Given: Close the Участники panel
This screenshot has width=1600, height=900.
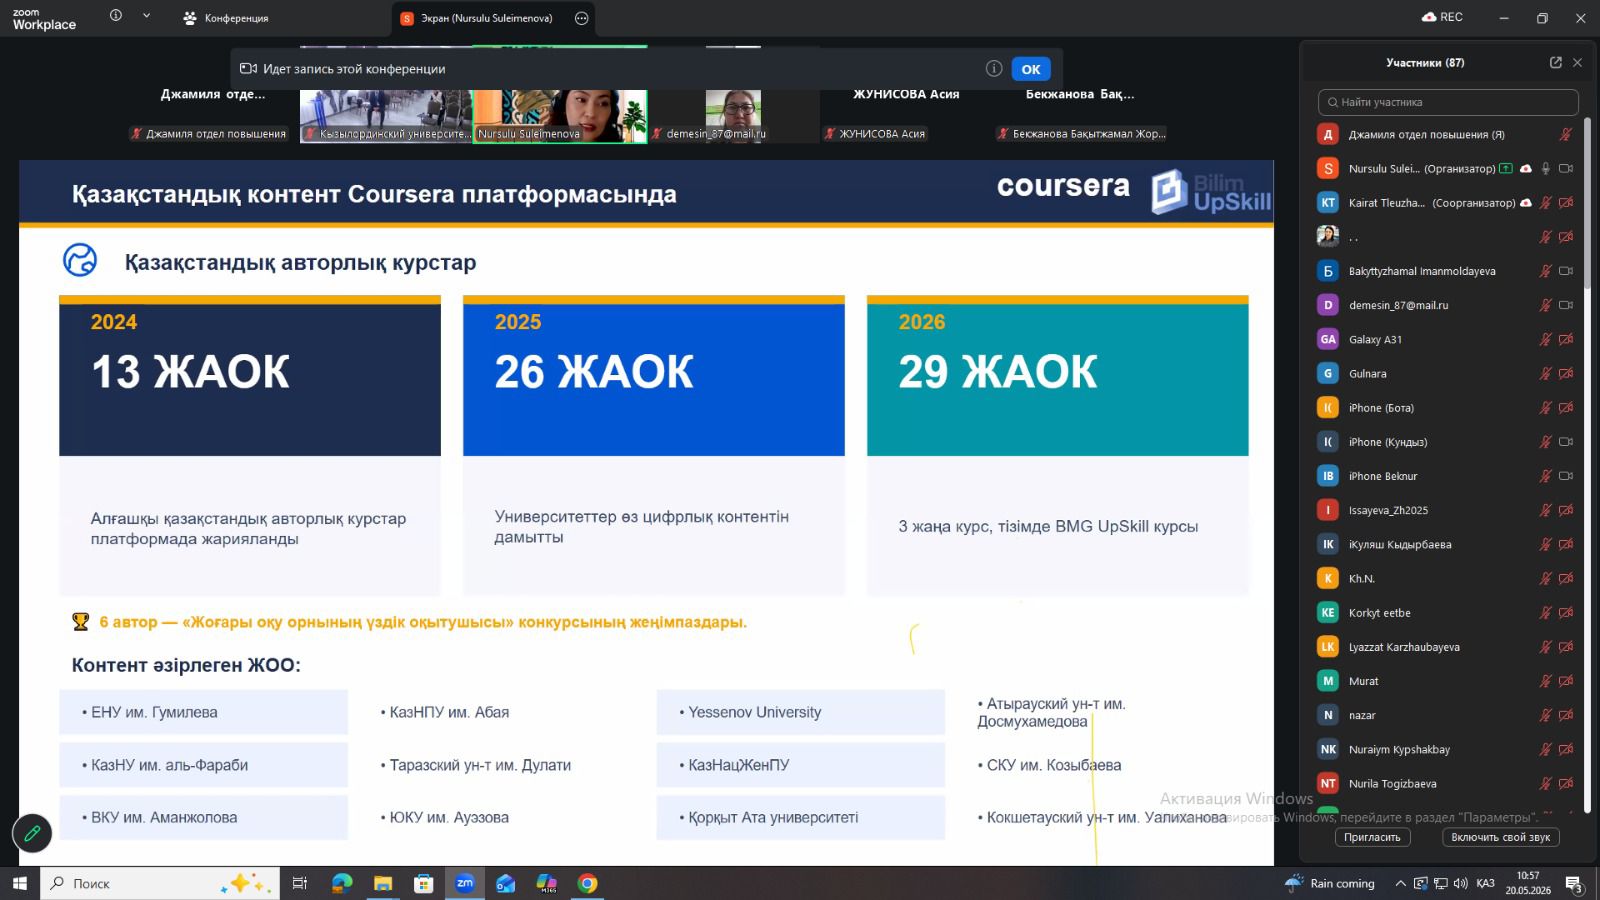Looking at the screenshot, I should pos(1577,62).
